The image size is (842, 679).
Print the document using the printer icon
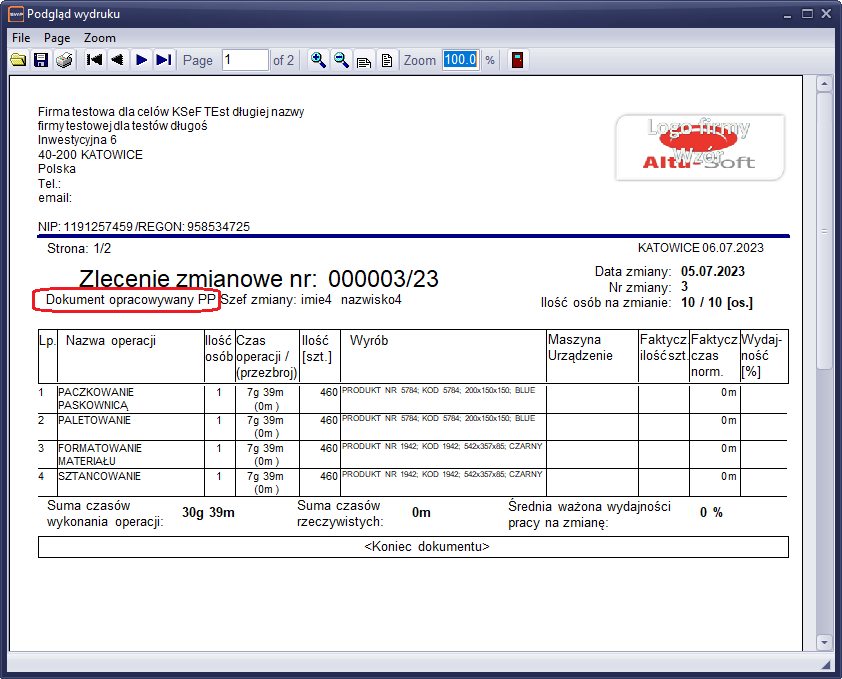pyautogui.click(x=64, y=60)
